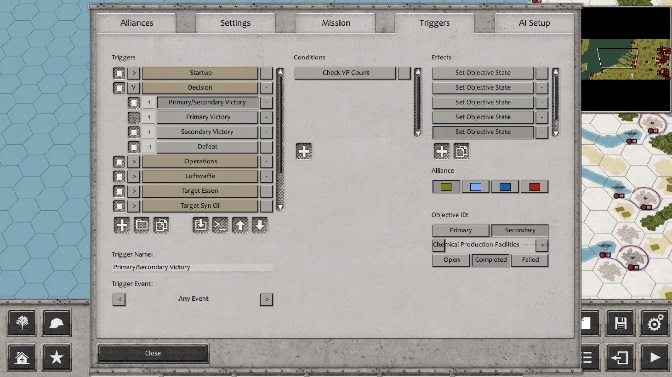Screen dimensions: 672x377
Task: Click the Effects list scrollbar
Action: click(555, 102)
